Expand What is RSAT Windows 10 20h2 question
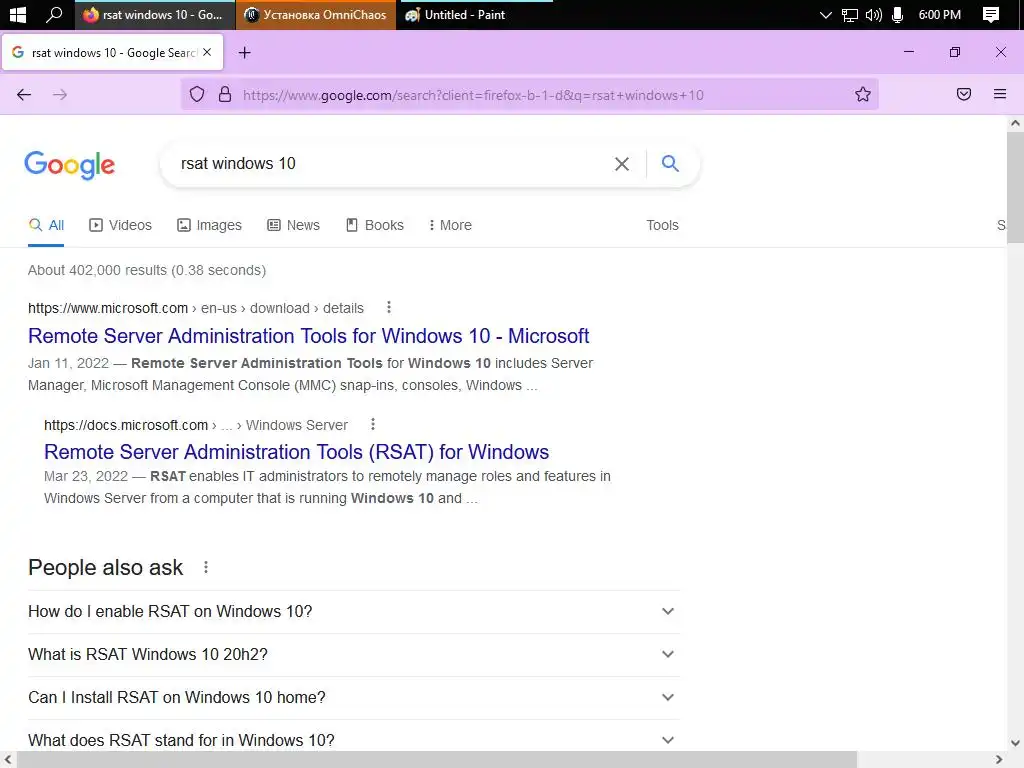Image resolution: width=1024 pixels, height=768 pixels. tap(353, 654)
